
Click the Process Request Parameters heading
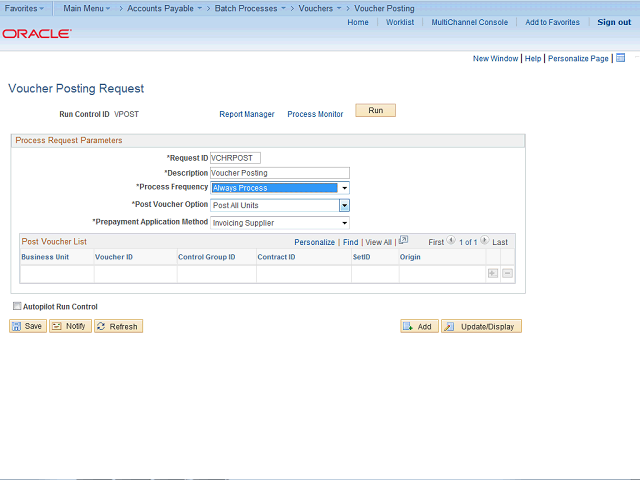coord(69,140)
